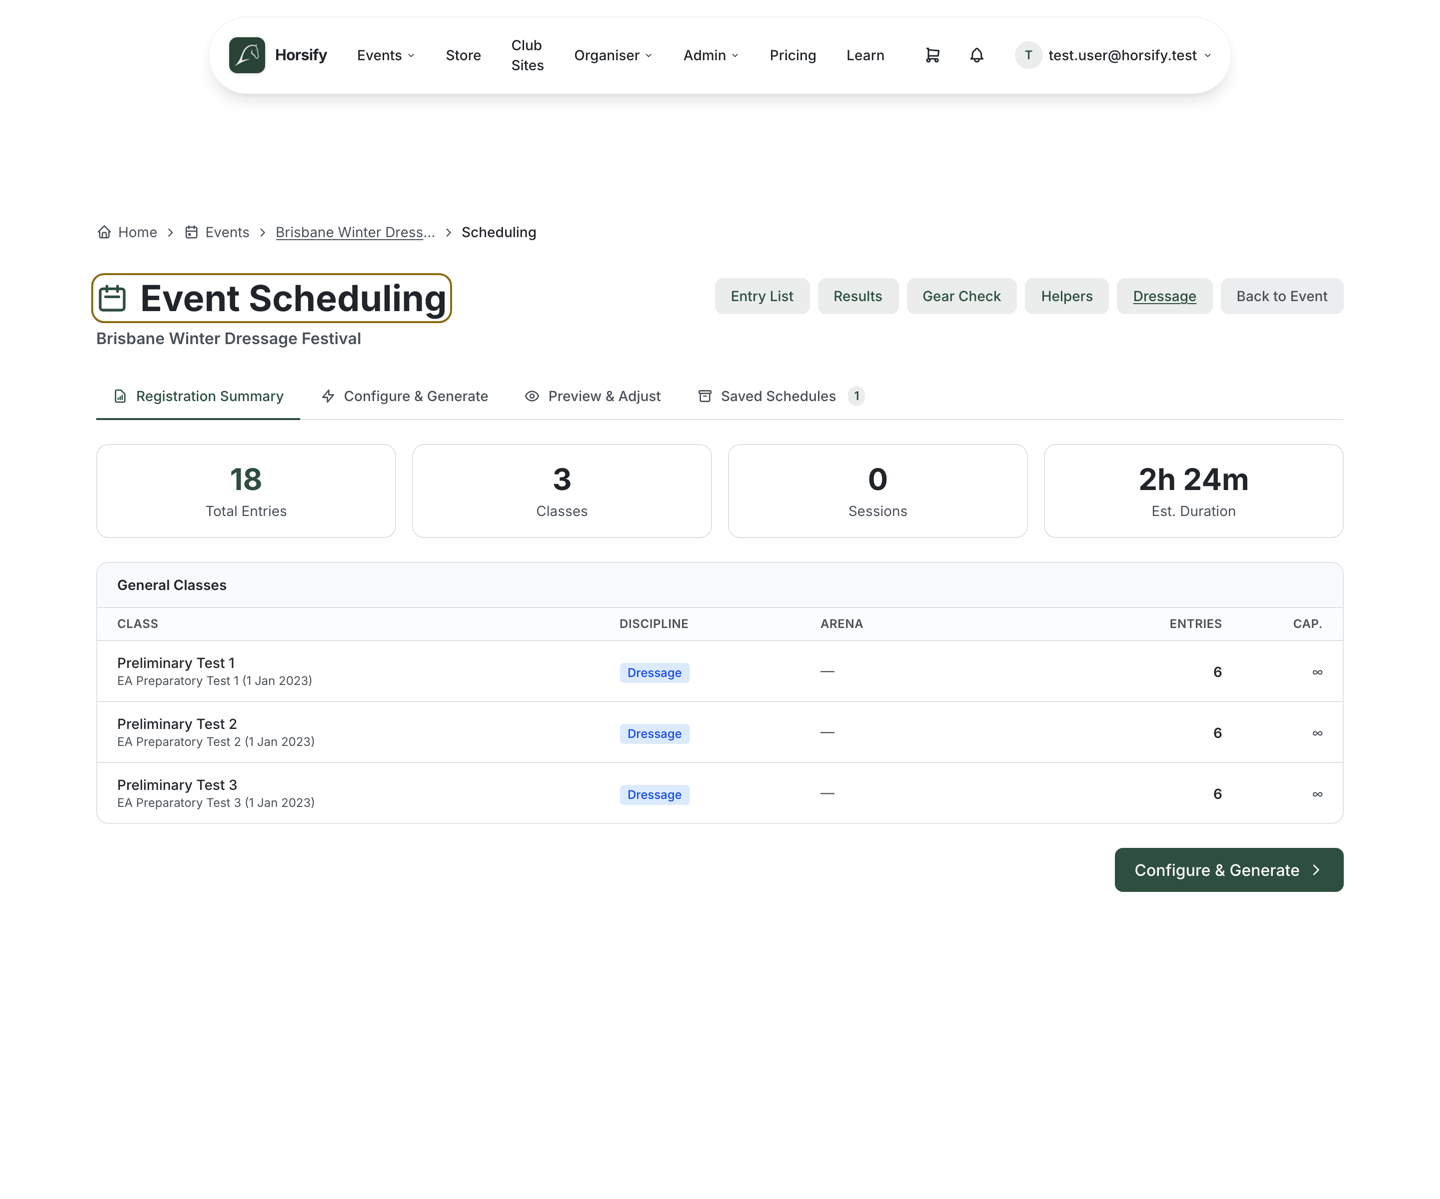The image size is (1440, 1199).
Task: Switch to Saved Schedules tab
Action: coord(780,396)
